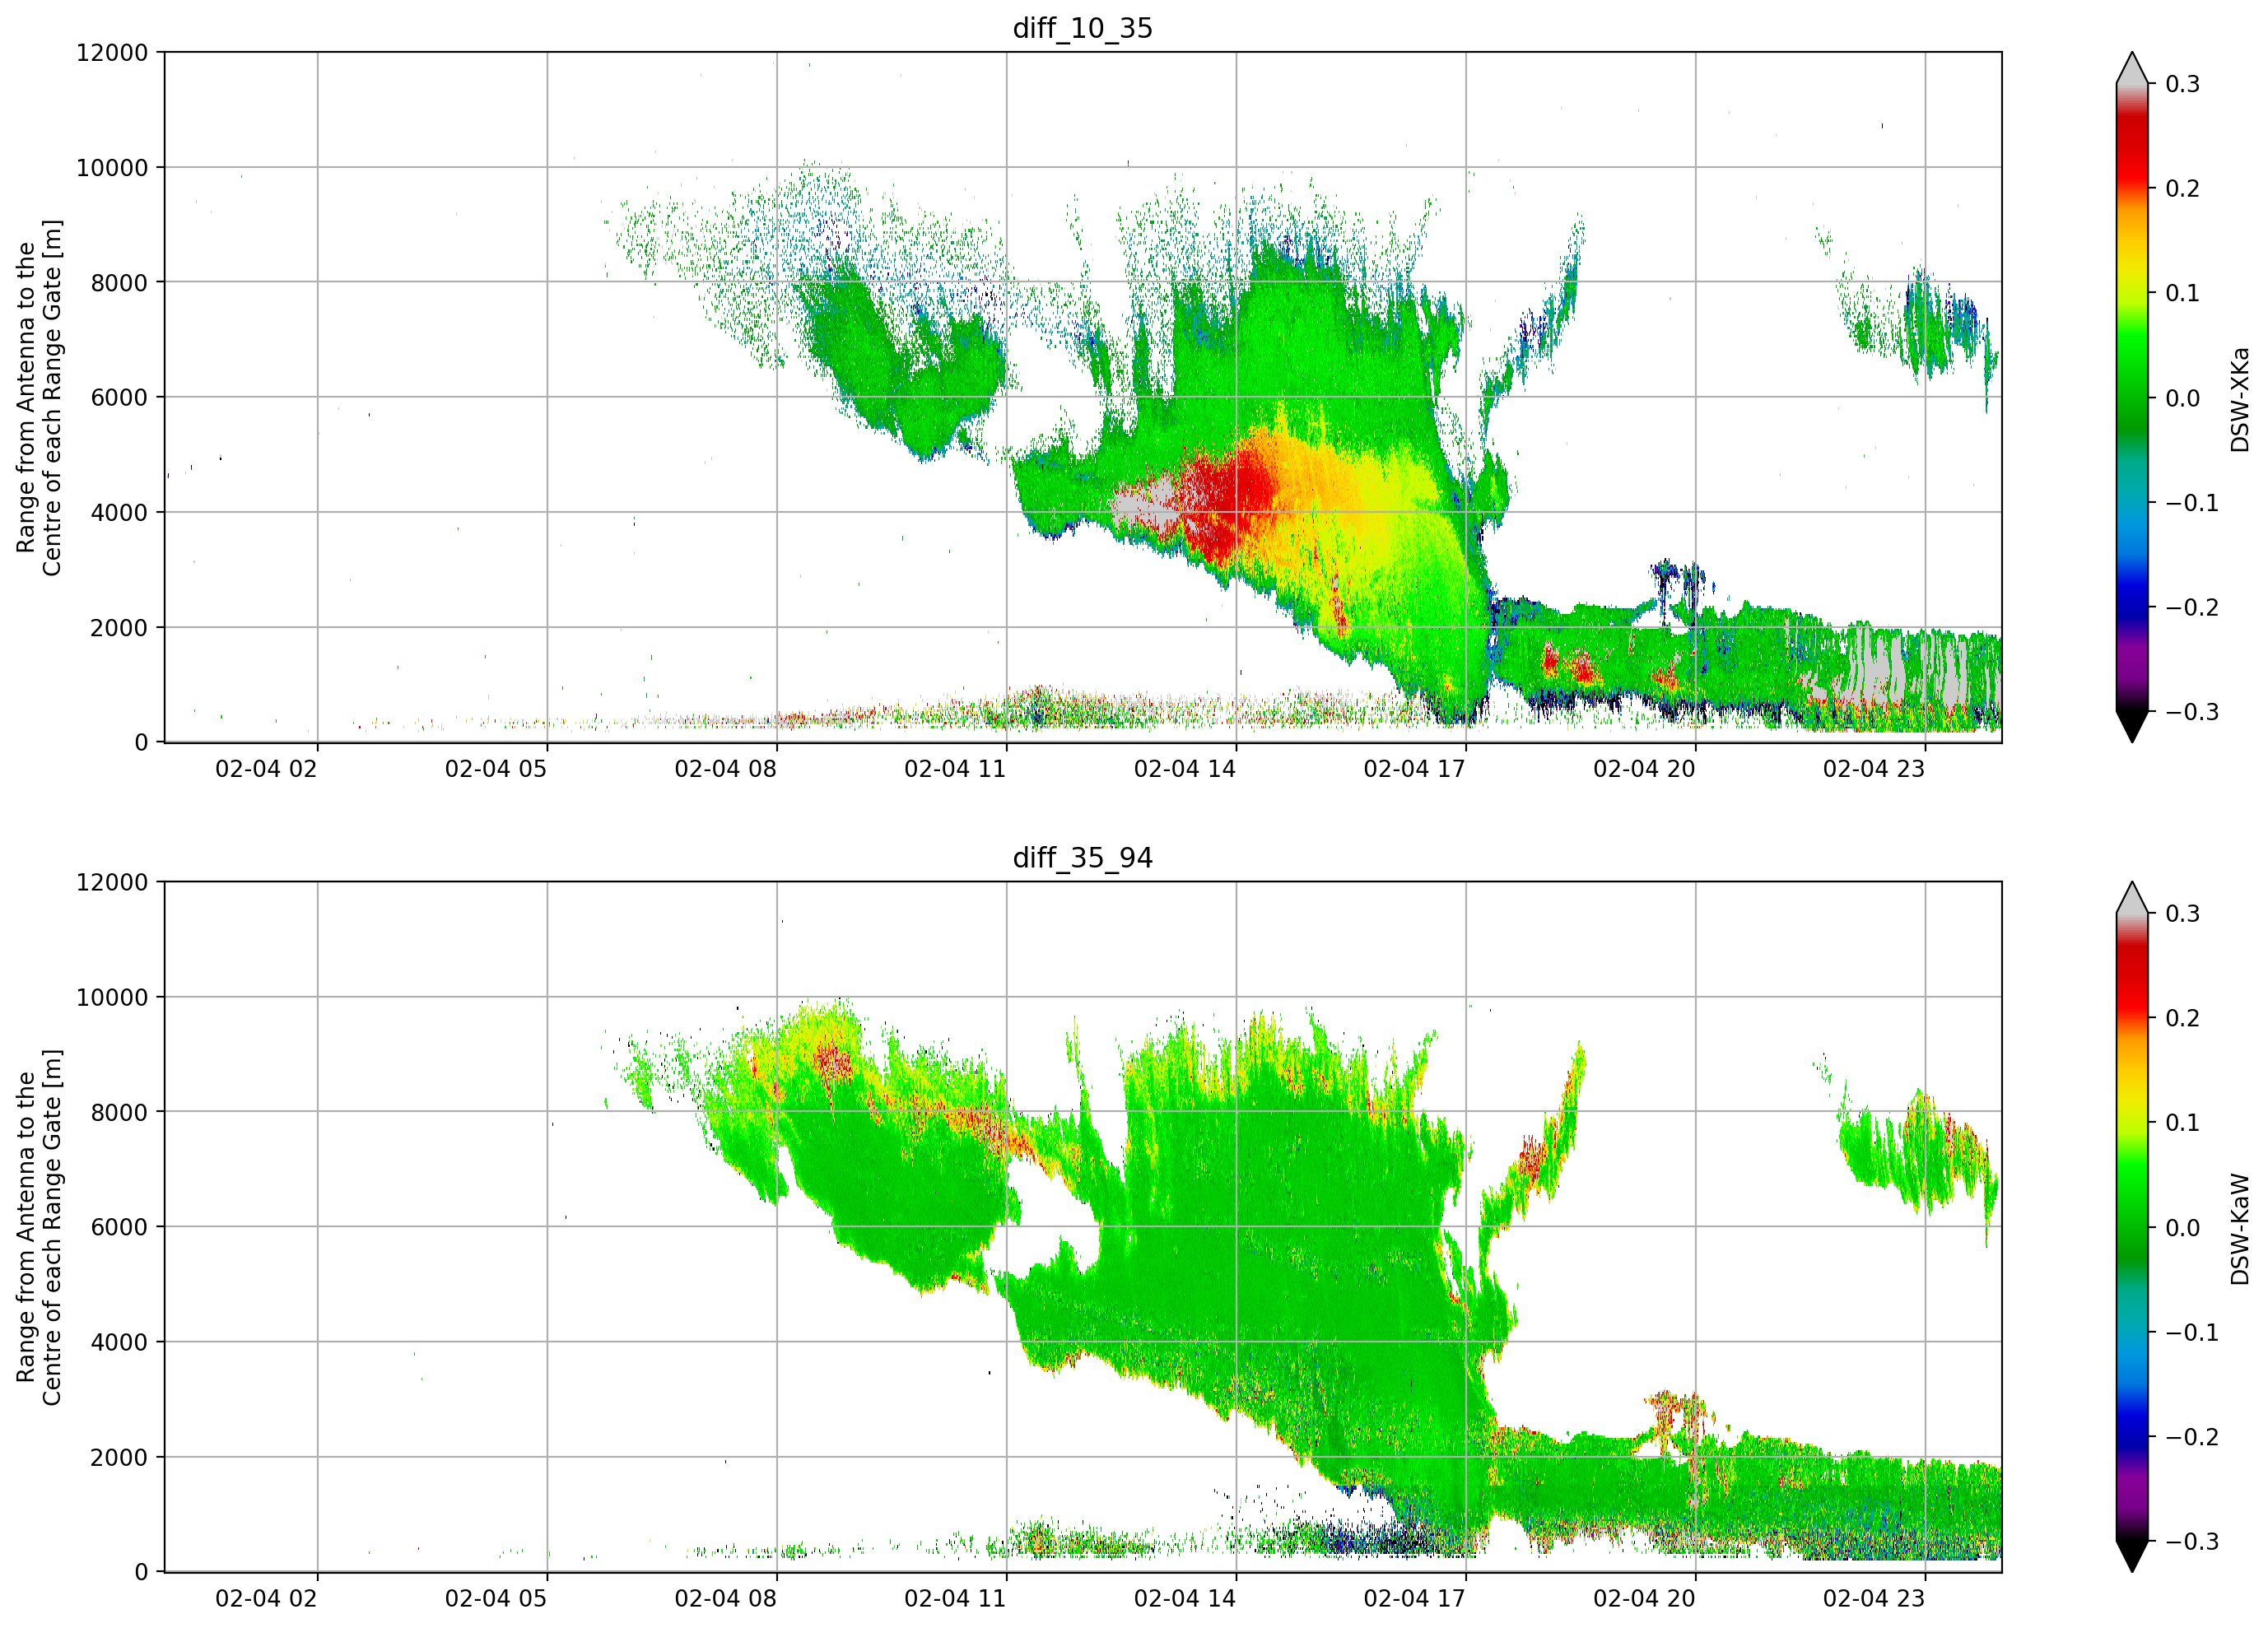Click x tick '02-04 11' under diff_10_35 plot

coord(955,769)
